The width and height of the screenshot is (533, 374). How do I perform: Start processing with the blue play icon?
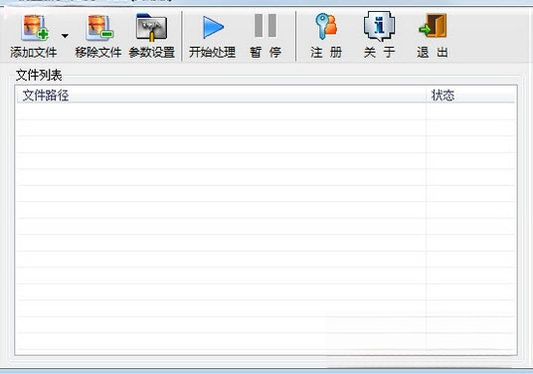pyautogui.click(x=213, y=27)
